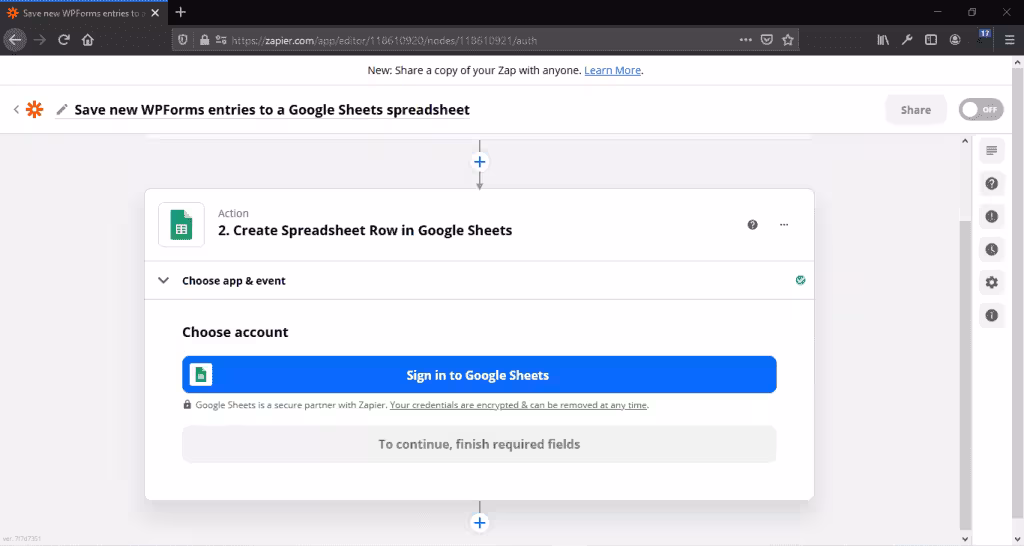The image size is (1024, 546).
Task: Collapse the Choose app & event section
Action: click(163, 280)
